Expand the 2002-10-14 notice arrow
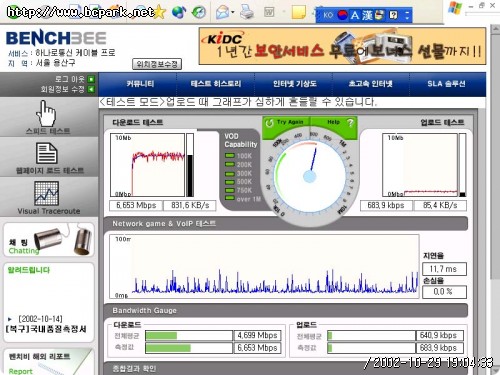Image resolution: width=500 pixels, height=375 pixels. (10, 319)
